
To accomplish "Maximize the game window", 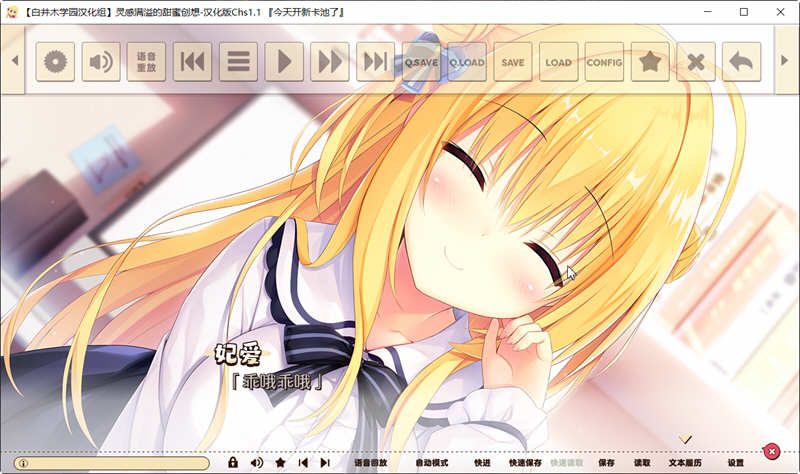I will pos(744,12).
